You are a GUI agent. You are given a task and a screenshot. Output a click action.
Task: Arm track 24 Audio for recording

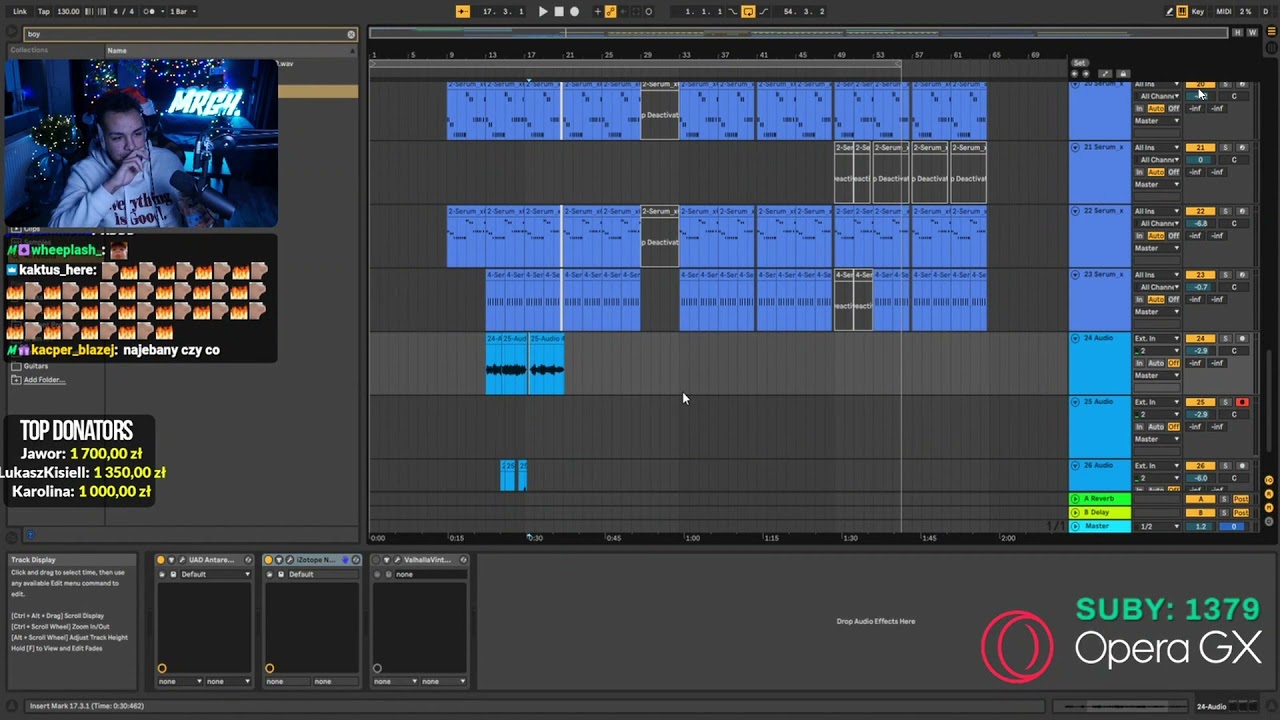[1242, 338]
